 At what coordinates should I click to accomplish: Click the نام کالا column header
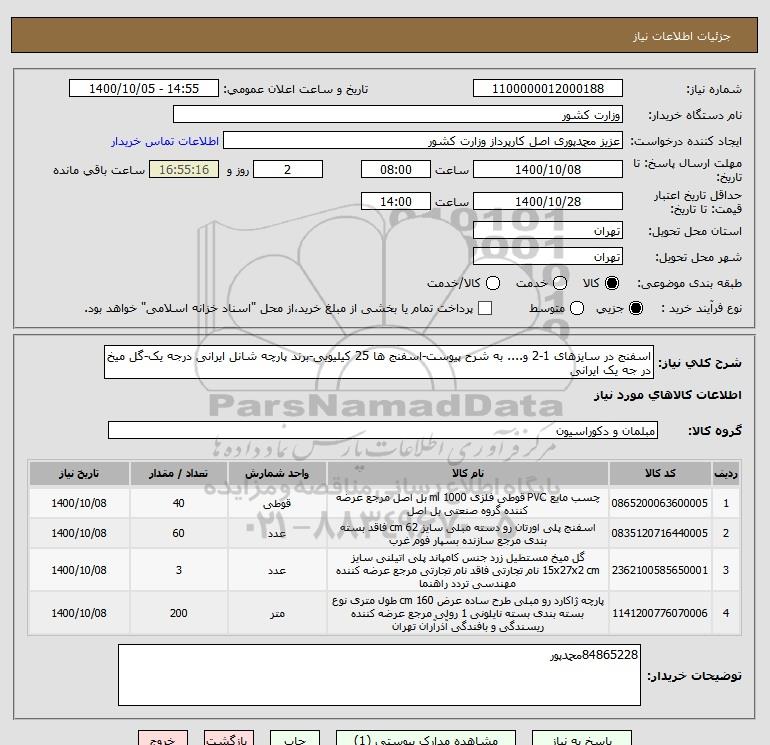pos(468,473)
